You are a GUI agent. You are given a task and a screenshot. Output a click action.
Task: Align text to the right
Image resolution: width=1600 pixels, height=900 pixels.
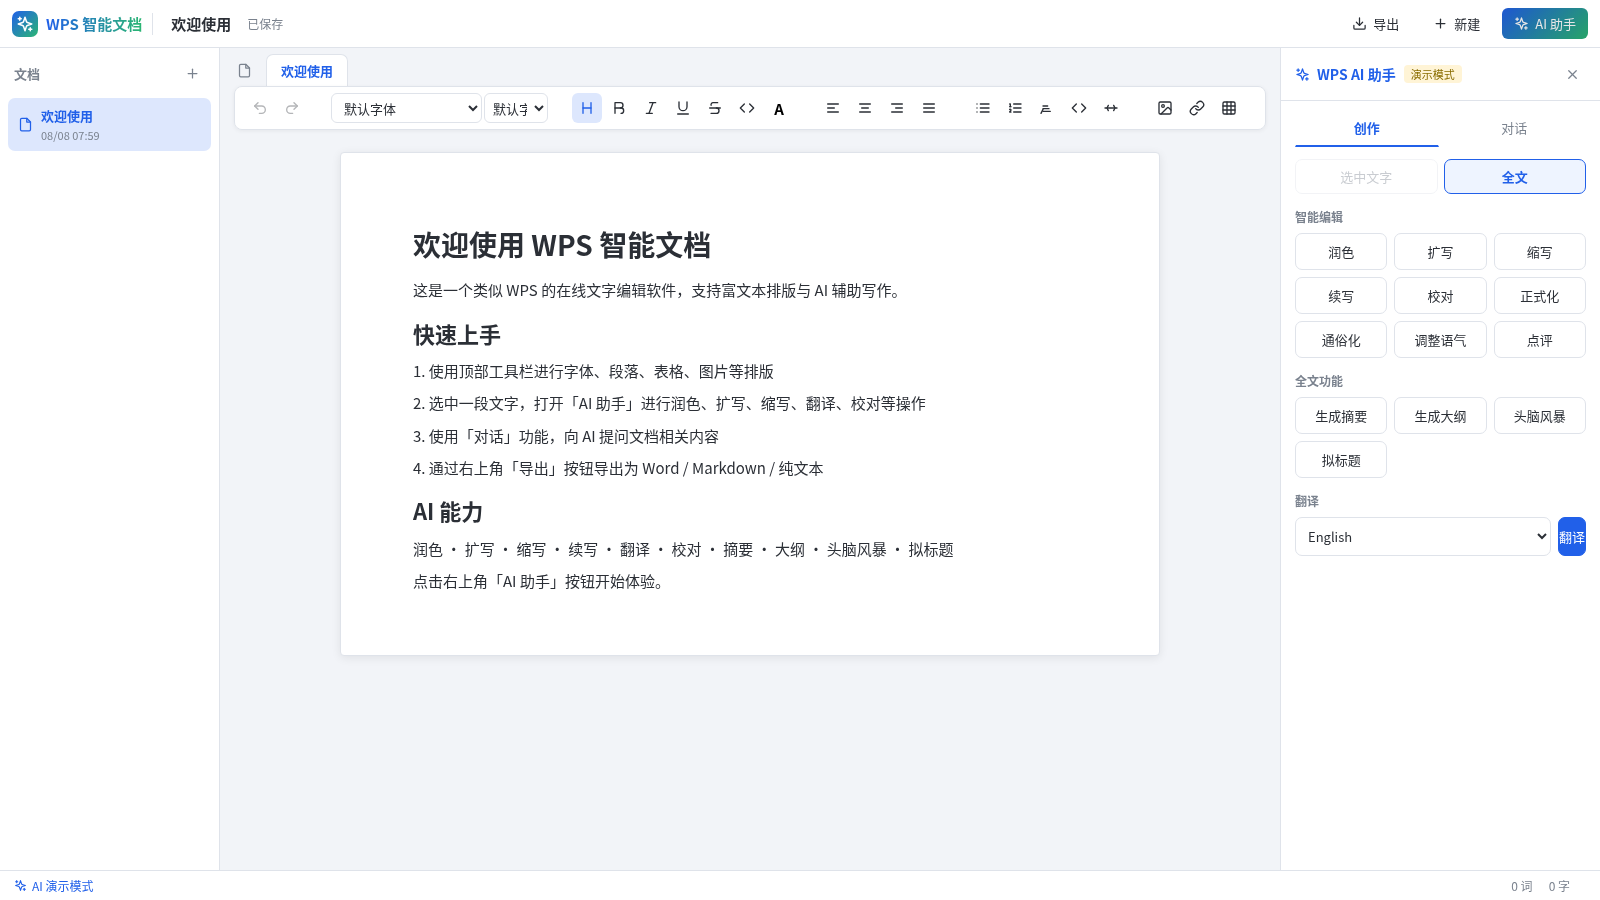coord(897,108)
